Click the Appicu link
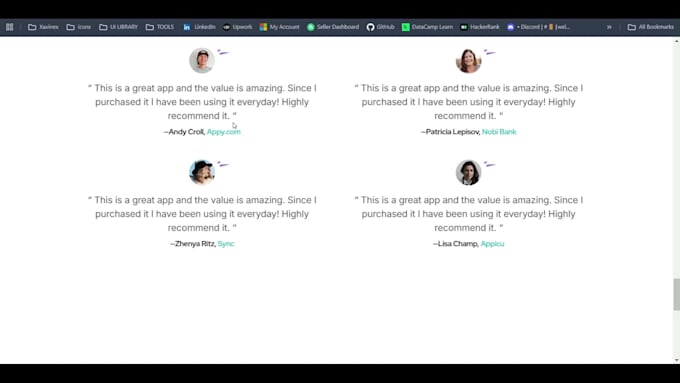This screenshot has width=680, height=383. pos(492,244)
